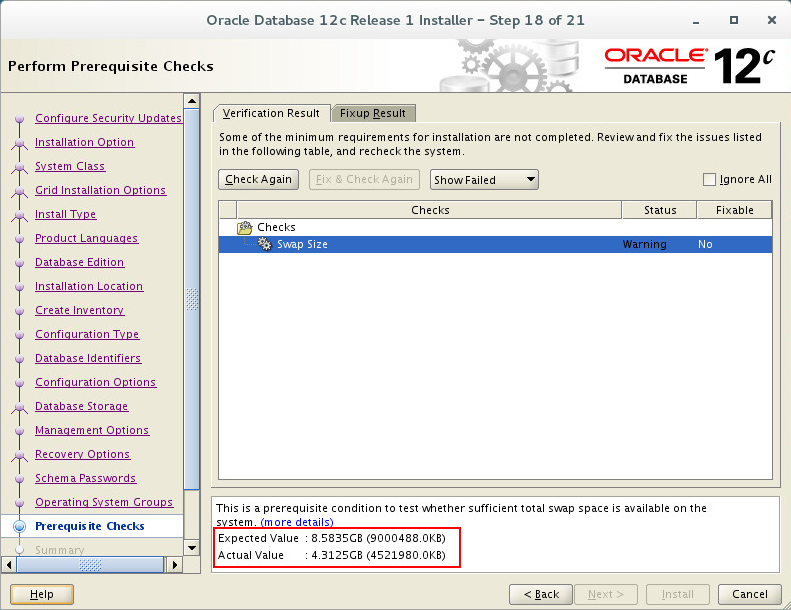791x610 pixels.
Task: Click the vertical scrollbar thumb in steps
Action: (192, 299)
